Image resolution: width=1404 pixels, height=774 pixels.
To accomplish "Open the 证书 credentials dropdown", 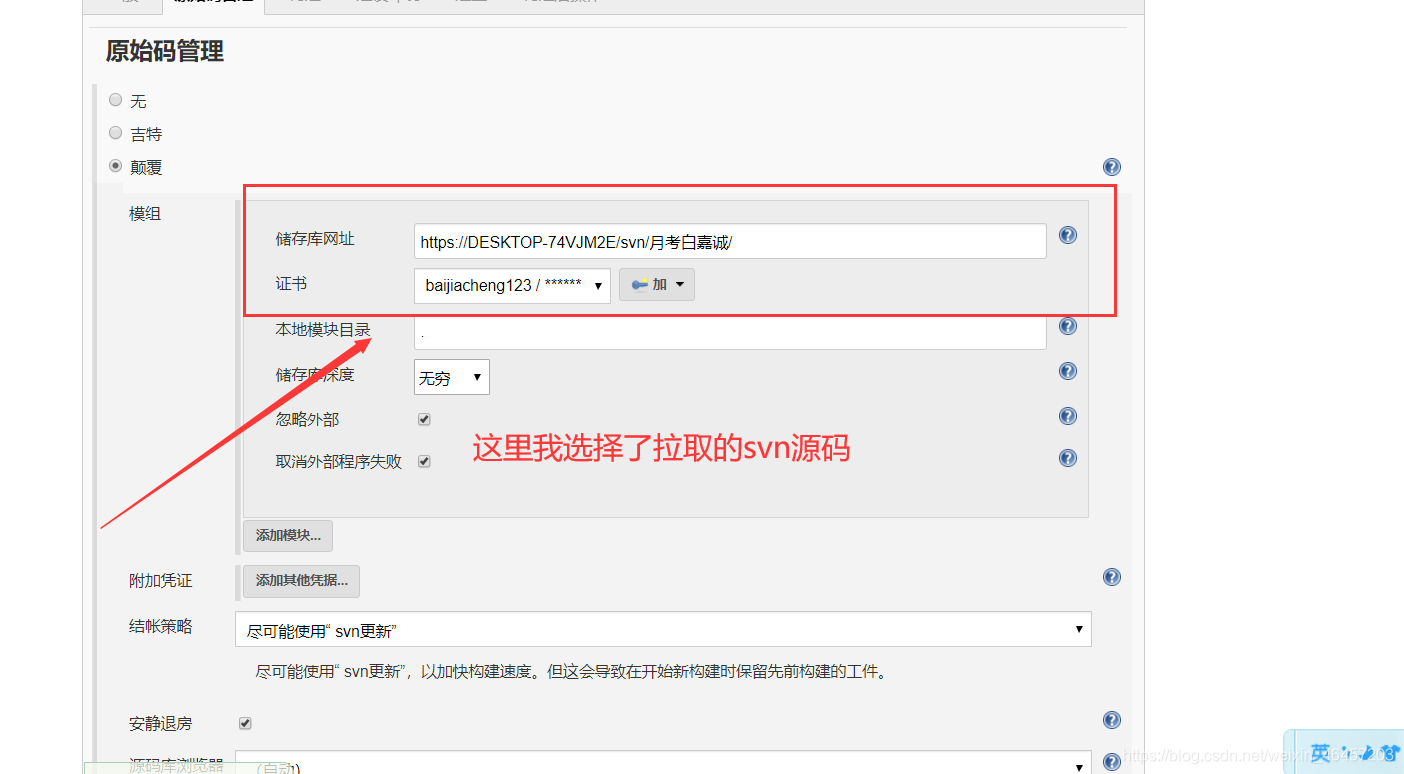I will [x=512, y=285].
